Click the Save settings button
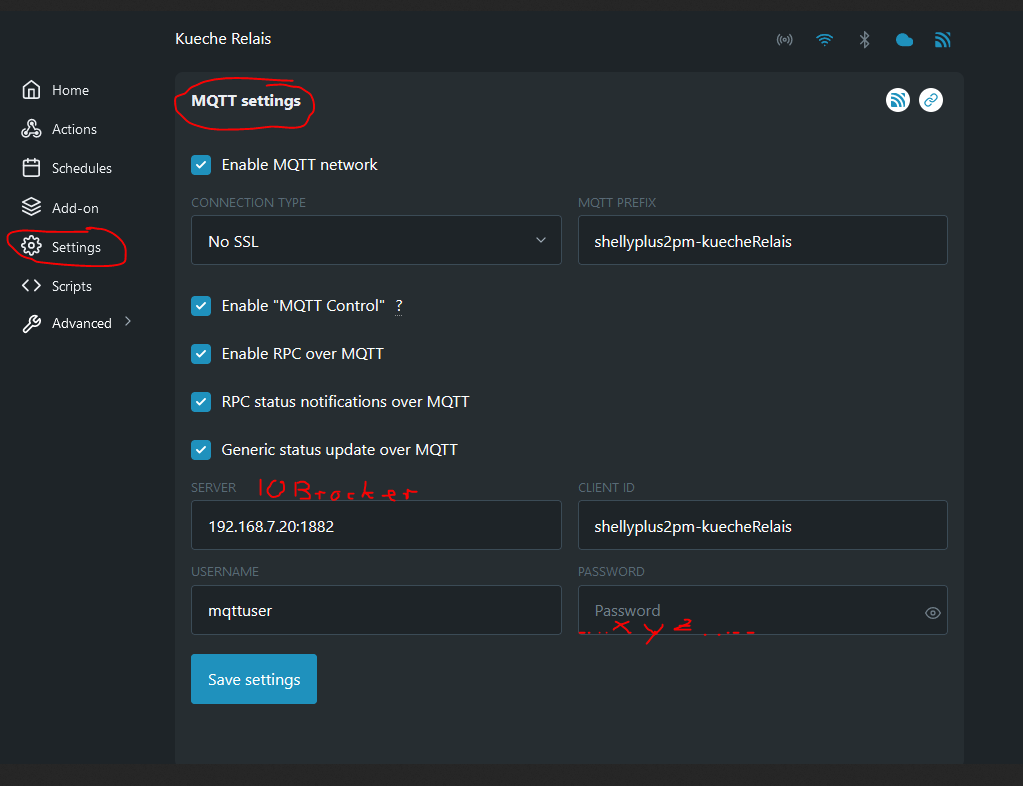 point(254,679)
